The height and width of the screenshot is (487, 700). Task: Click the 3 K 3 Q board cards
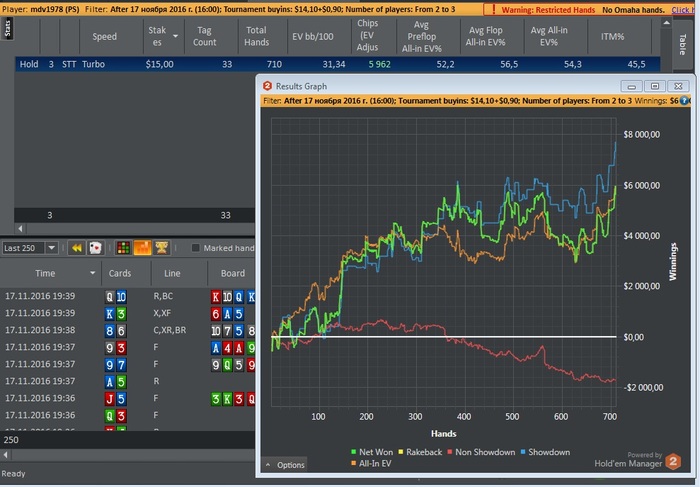tap(233, 399)
